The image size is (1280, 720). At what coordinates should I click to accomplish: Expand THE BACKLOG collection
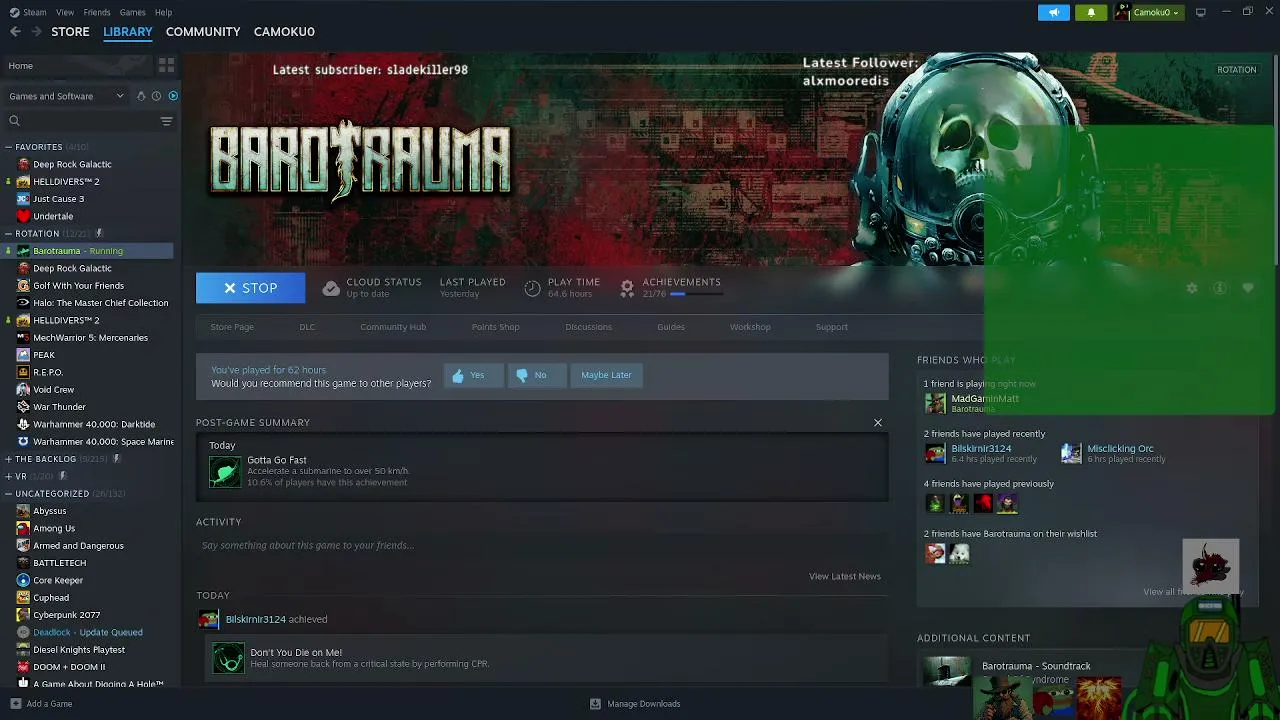[9, 459]
